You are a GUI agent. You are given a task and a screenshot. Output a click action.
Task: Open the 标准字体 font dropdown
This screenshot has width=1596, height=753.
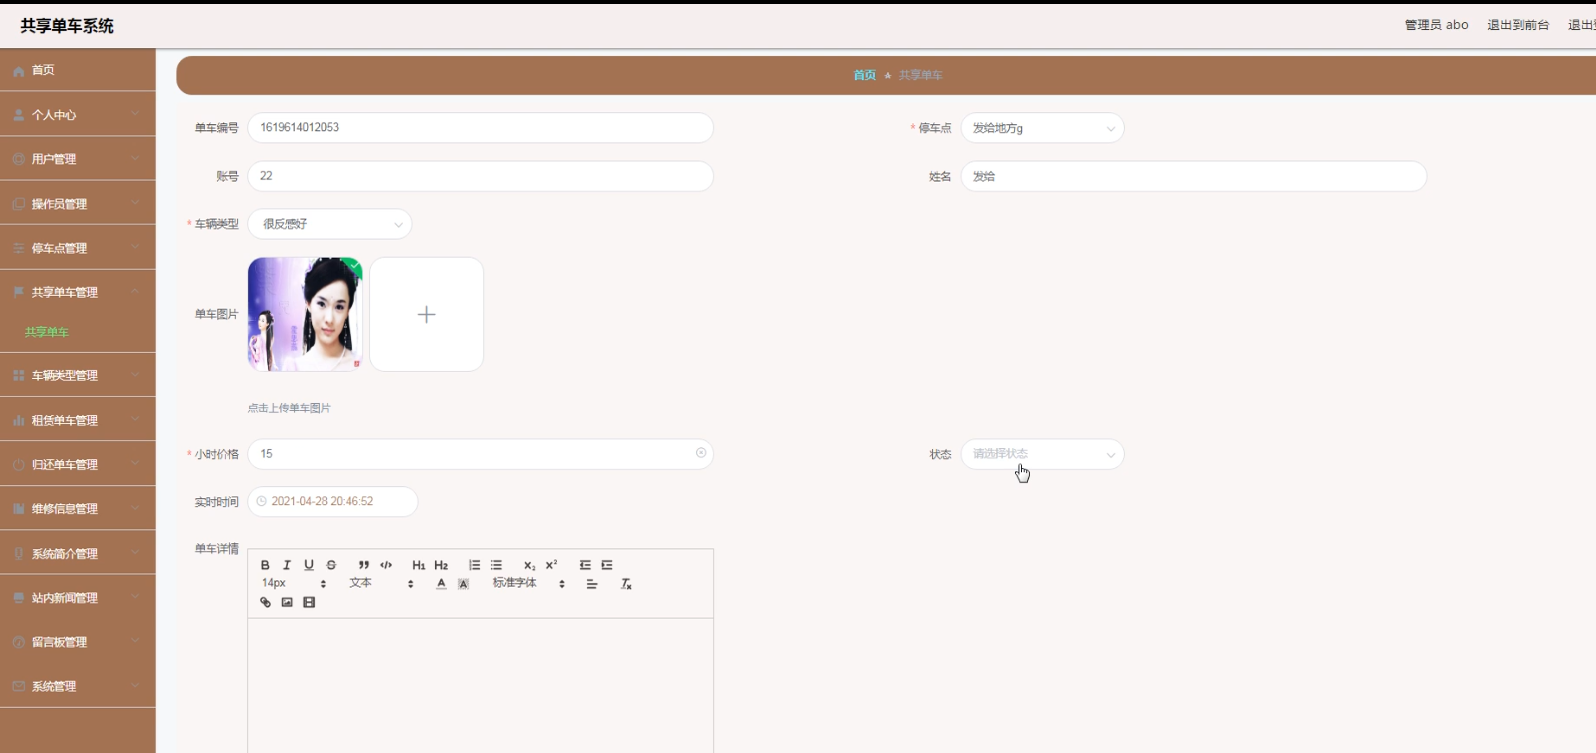[x=529, y=583]
